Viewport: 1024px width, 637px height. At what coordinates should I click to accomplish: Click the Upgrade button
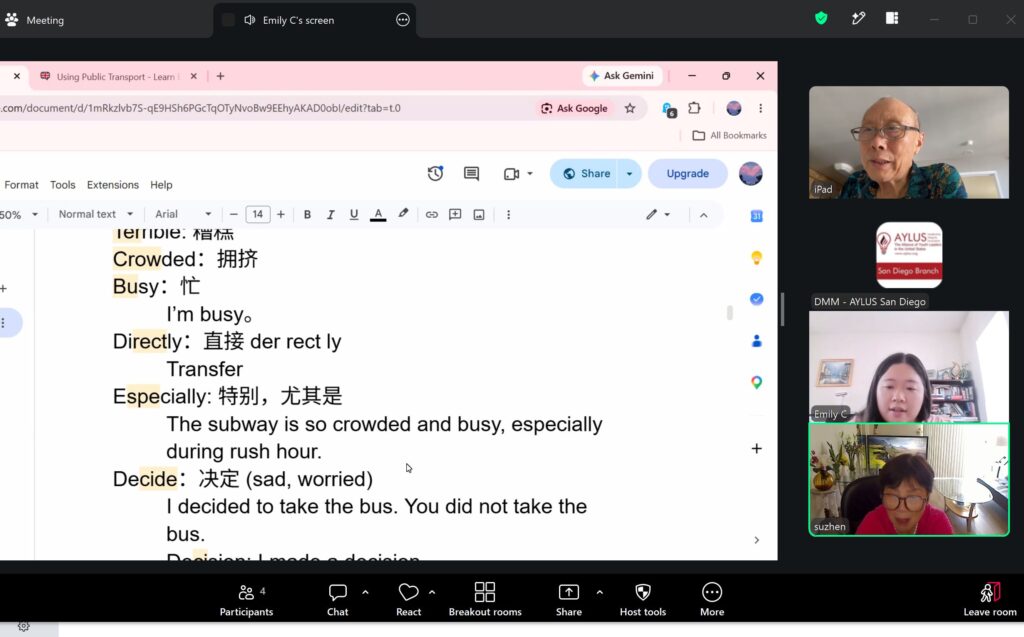[x=687, y=174]
